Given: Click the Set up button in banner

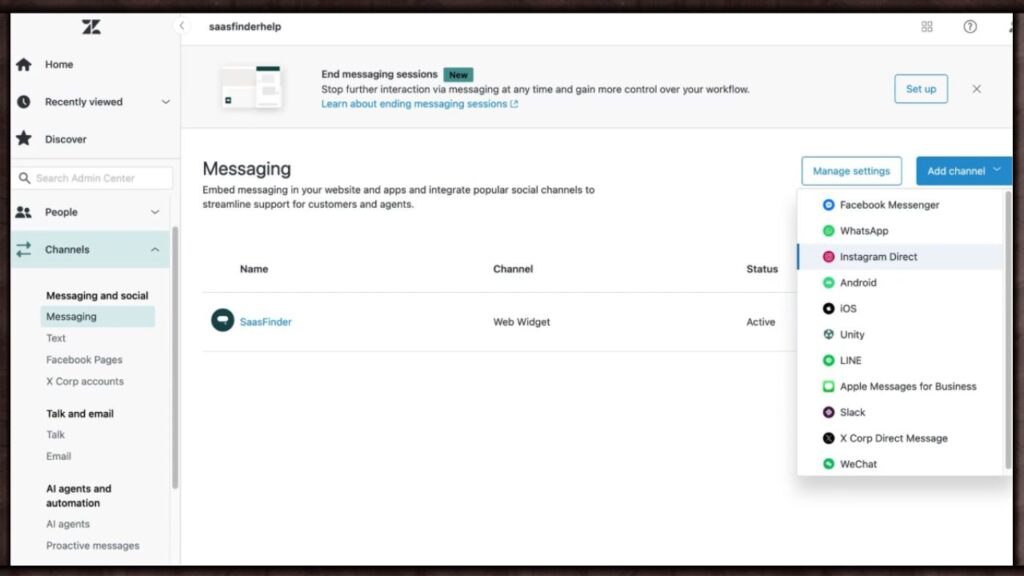Looking at the screenshot, I should tap(921, 89).
